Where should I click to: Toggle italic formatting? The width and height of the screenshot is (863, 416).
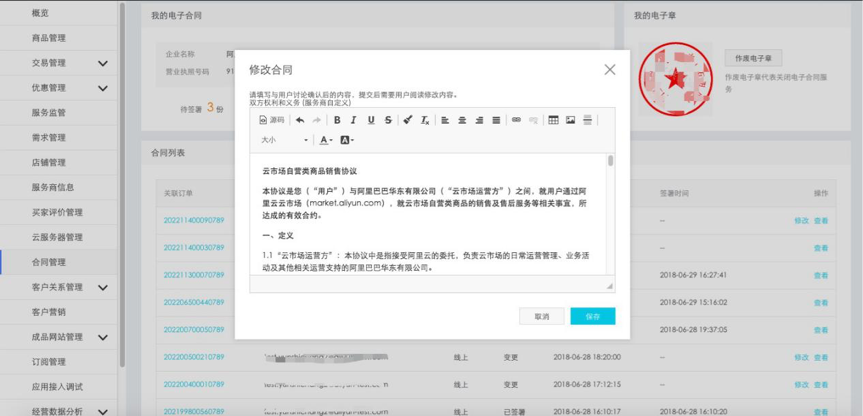point(354,120)
